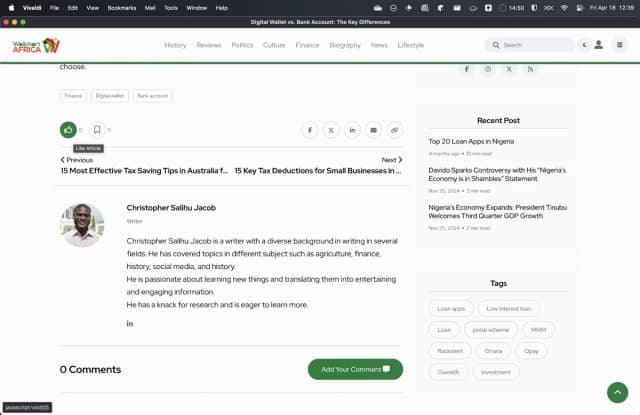The height and width of the screenshot is (415, 640).
Task: Open the Bookmarks menu in macOS menu bar
Action: (x=121, y=7)
